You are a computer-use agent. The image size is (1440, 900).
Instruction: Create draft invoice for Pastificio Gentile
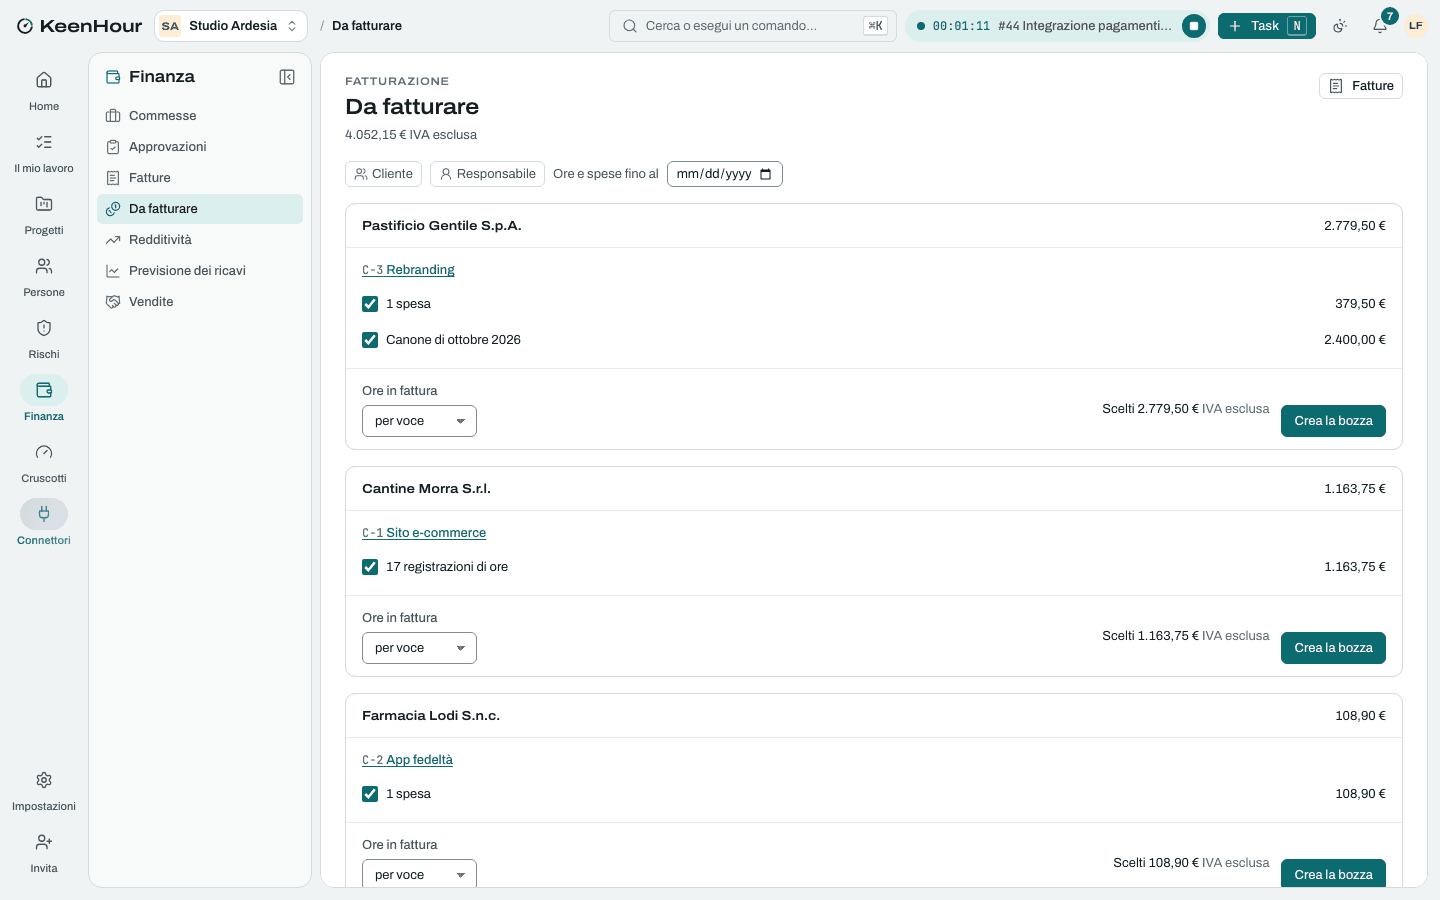point(1333,421)
